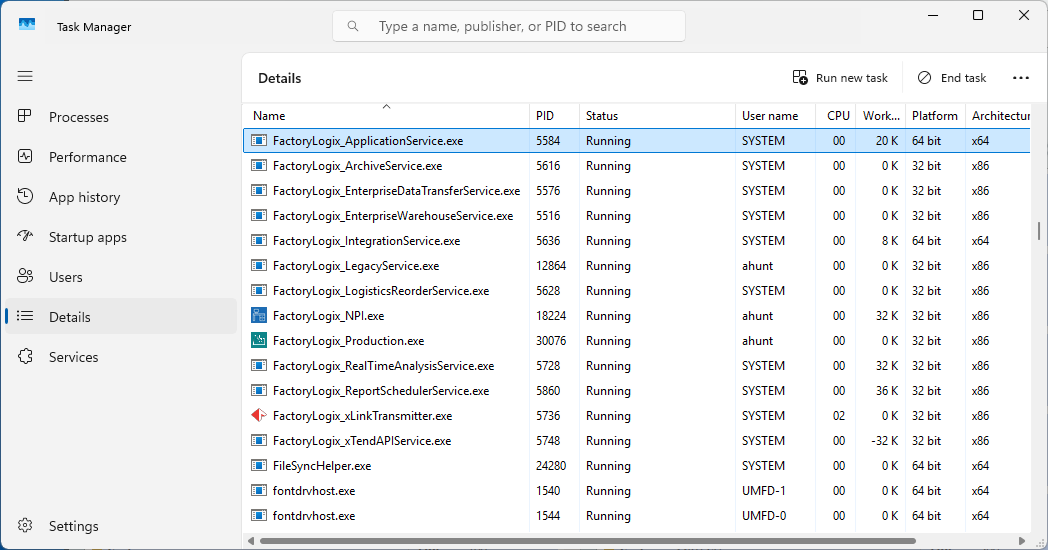
Task: Click the Services puzzle-piece icon
Action: 25,356
